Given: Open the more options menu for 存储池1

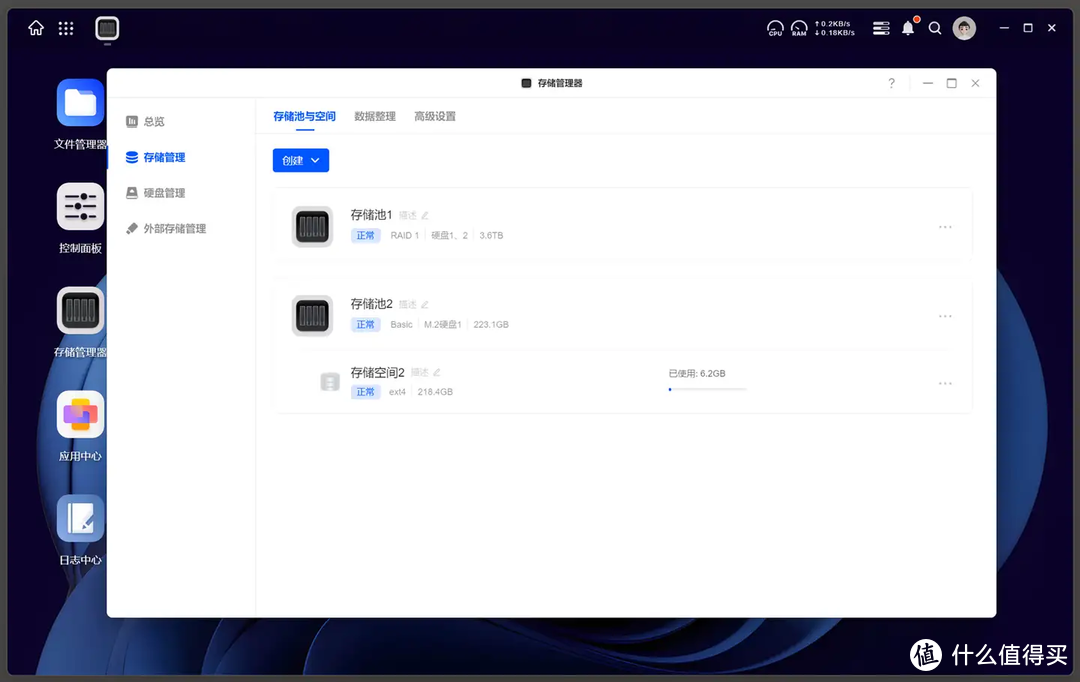Looking at the screenshot, I should (945, 227).
